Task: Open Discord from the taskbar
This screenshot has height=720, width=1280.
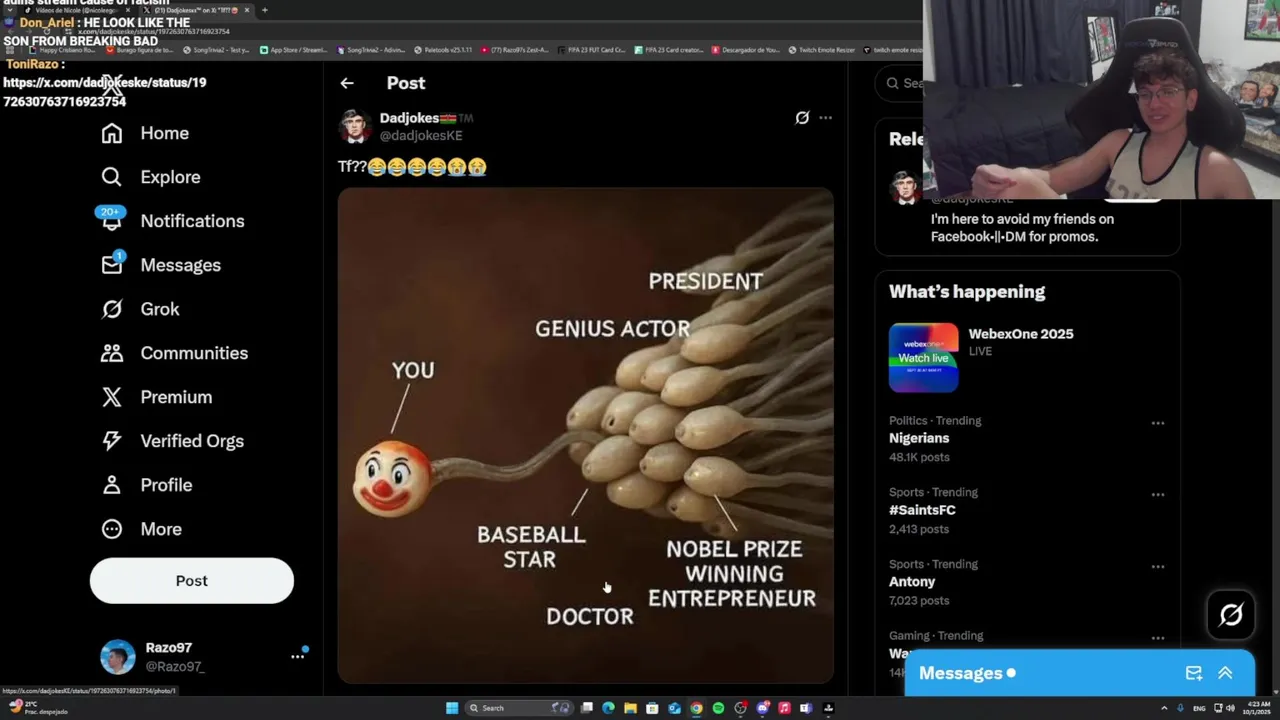Action: tap(762, 708)
